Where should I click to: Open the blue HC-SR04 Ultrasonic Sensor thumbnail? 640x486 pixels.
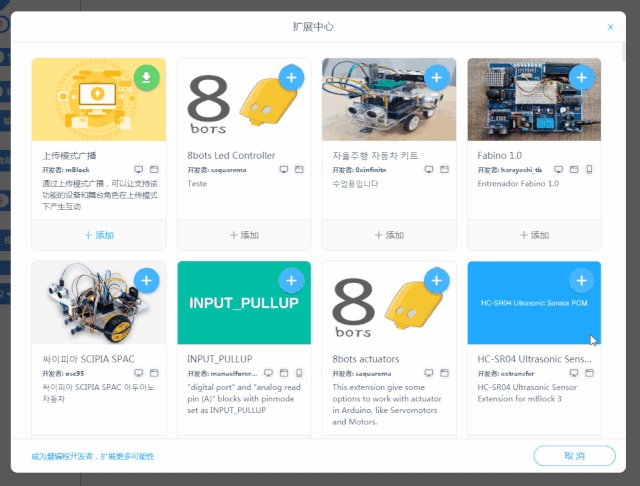(x=534, y=303)
